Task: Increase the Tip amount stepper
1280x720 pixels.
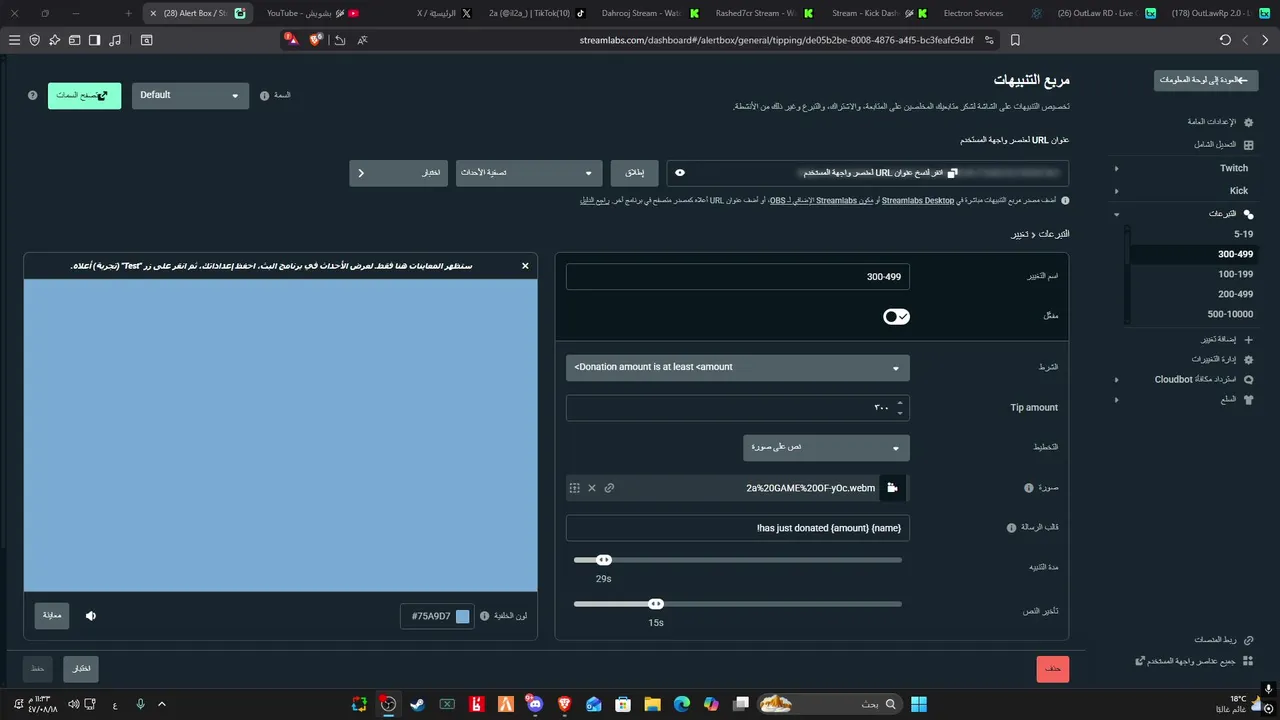Action: click(x=900, y=403)
